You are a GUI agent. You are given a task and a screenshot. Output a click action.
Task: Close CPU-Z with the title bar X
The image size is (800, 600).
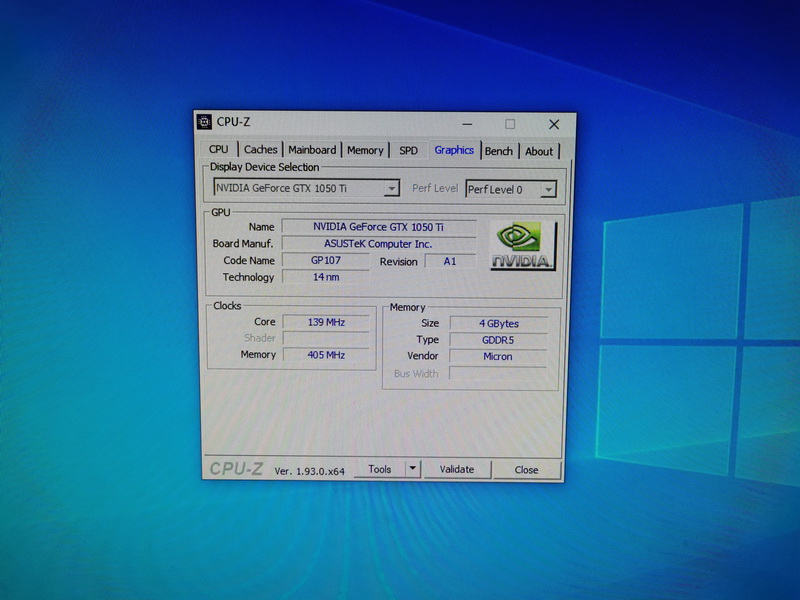[x=554, y=124]
